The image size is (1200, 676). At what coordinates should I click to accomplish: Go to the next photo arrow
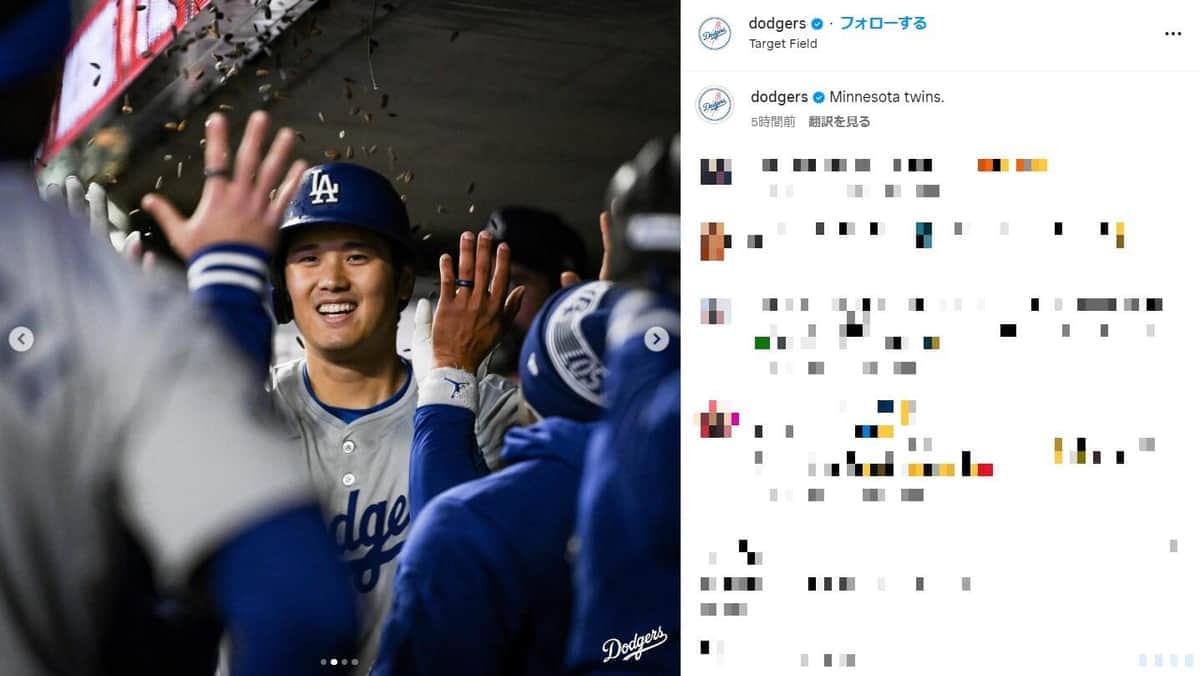pyautogui.click(x=656, y=339)
